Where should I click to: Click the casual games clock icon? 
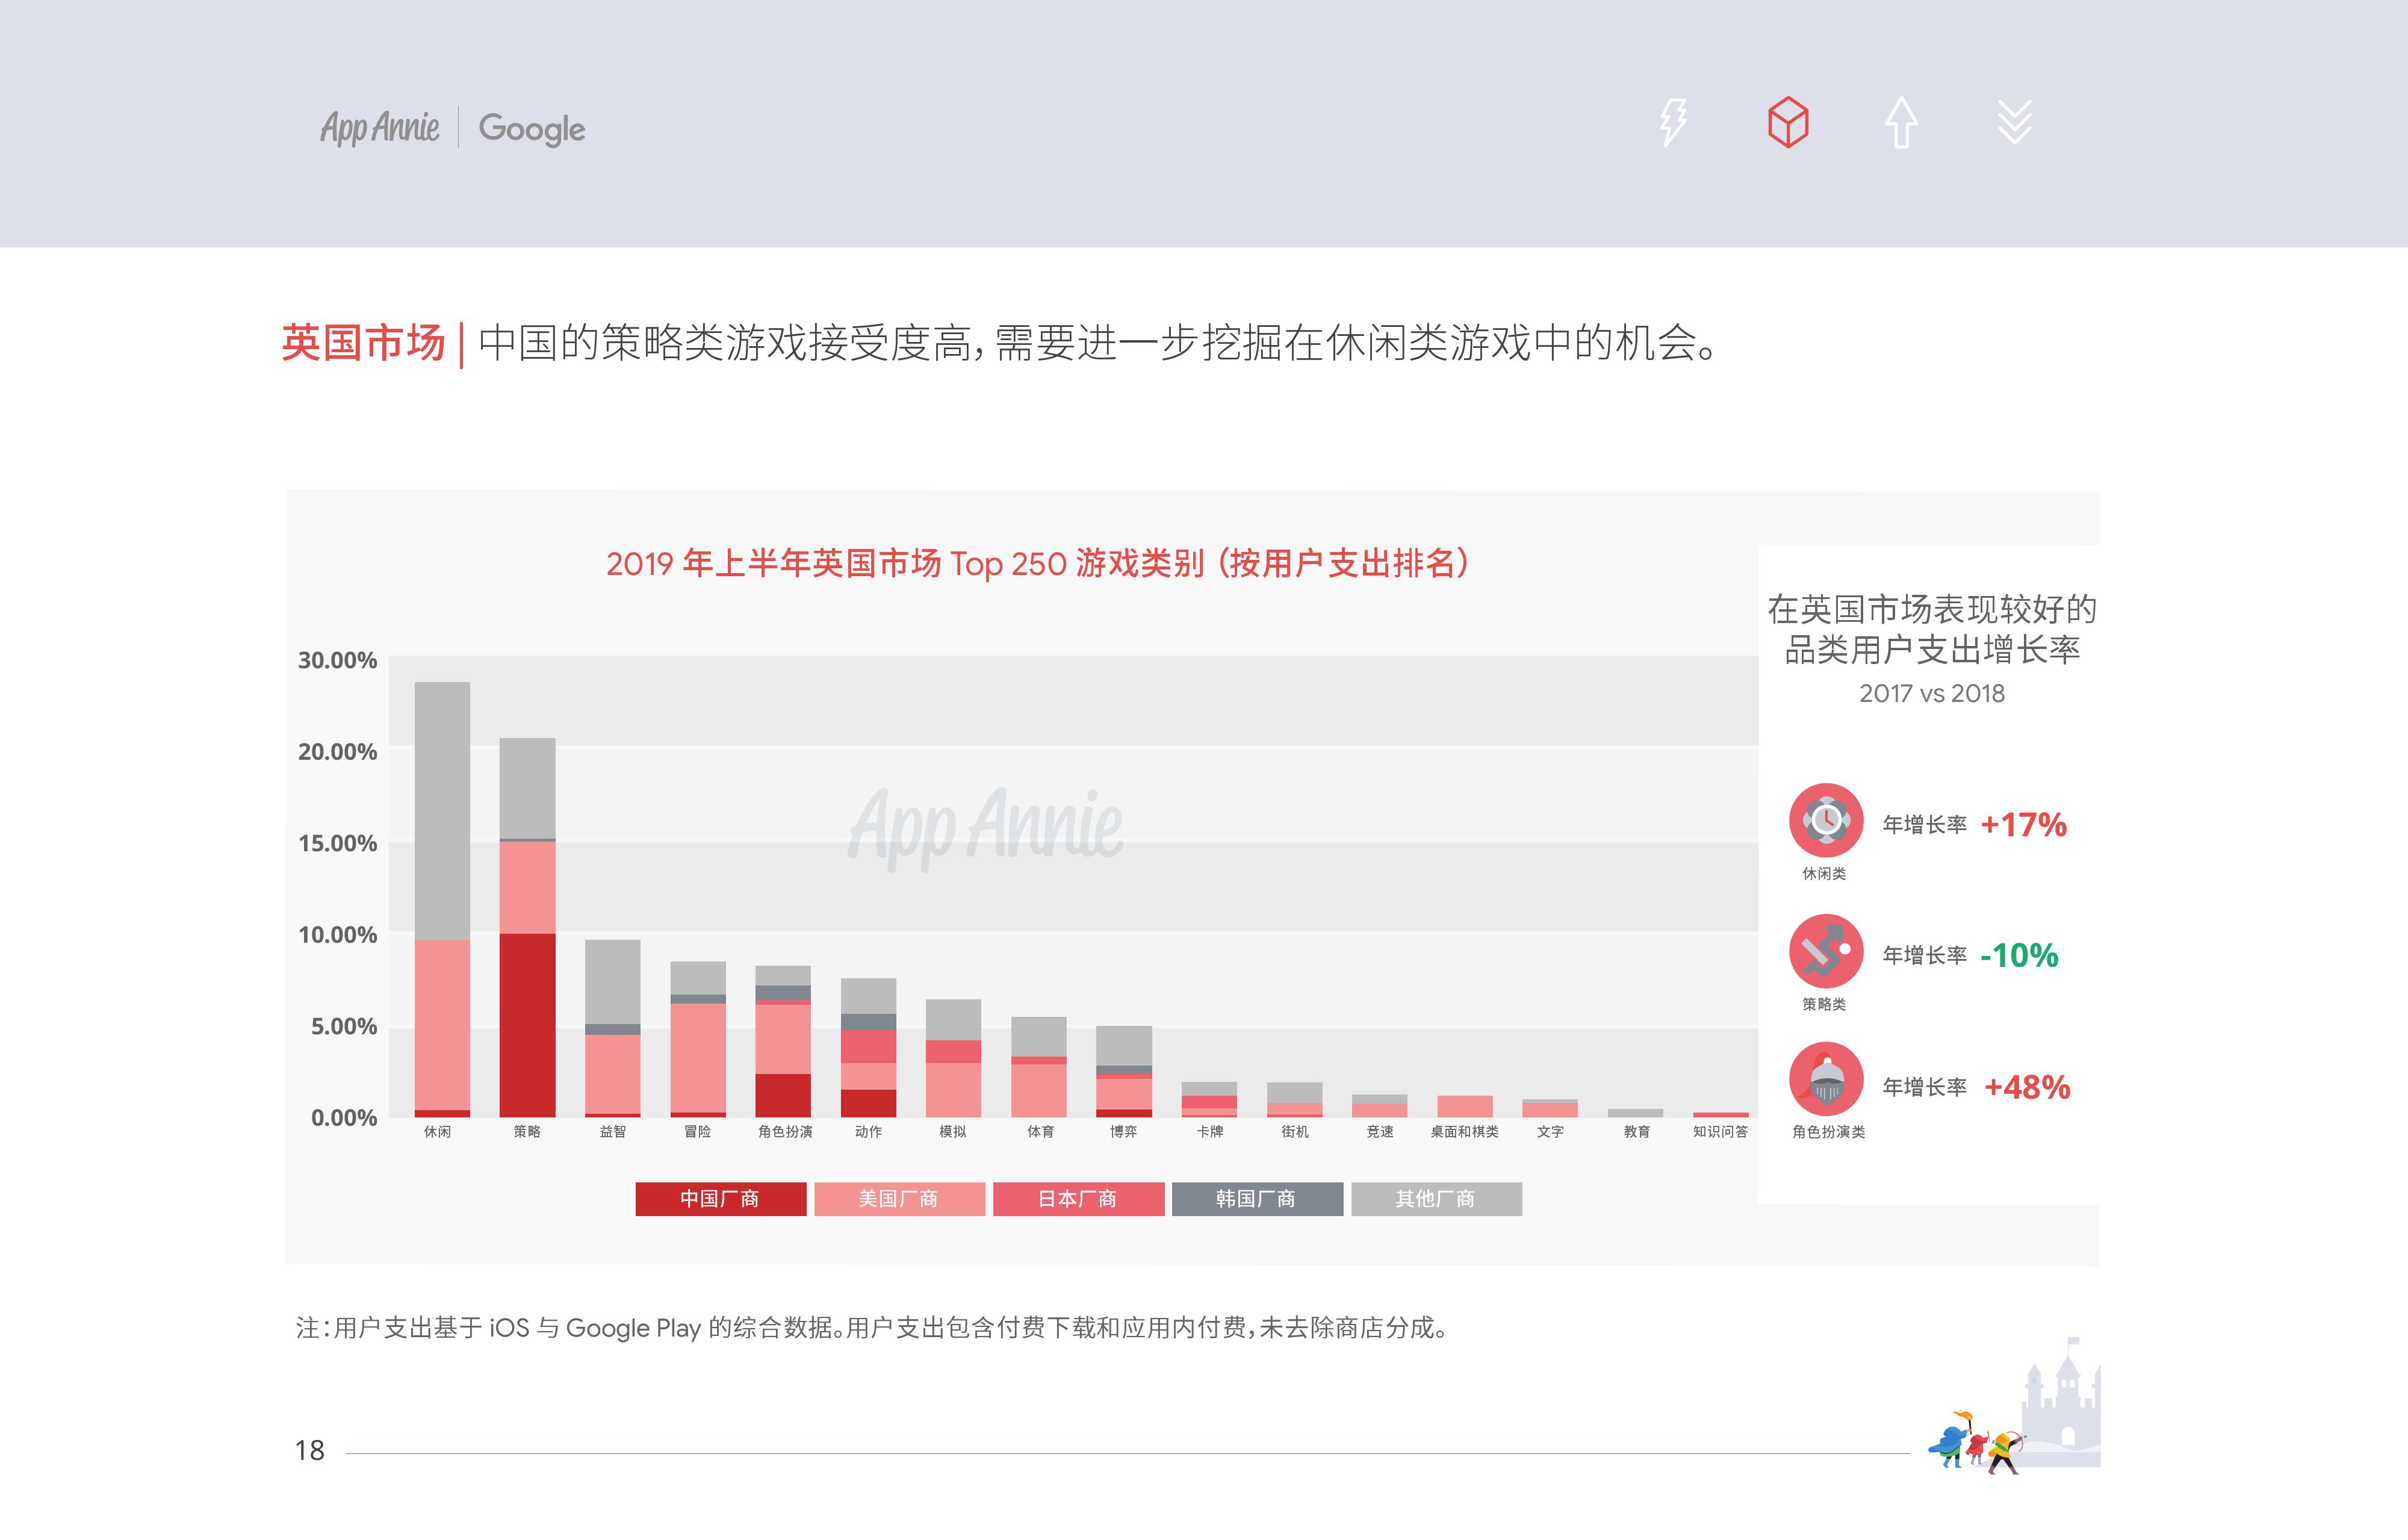click(x=1825, y=820)
